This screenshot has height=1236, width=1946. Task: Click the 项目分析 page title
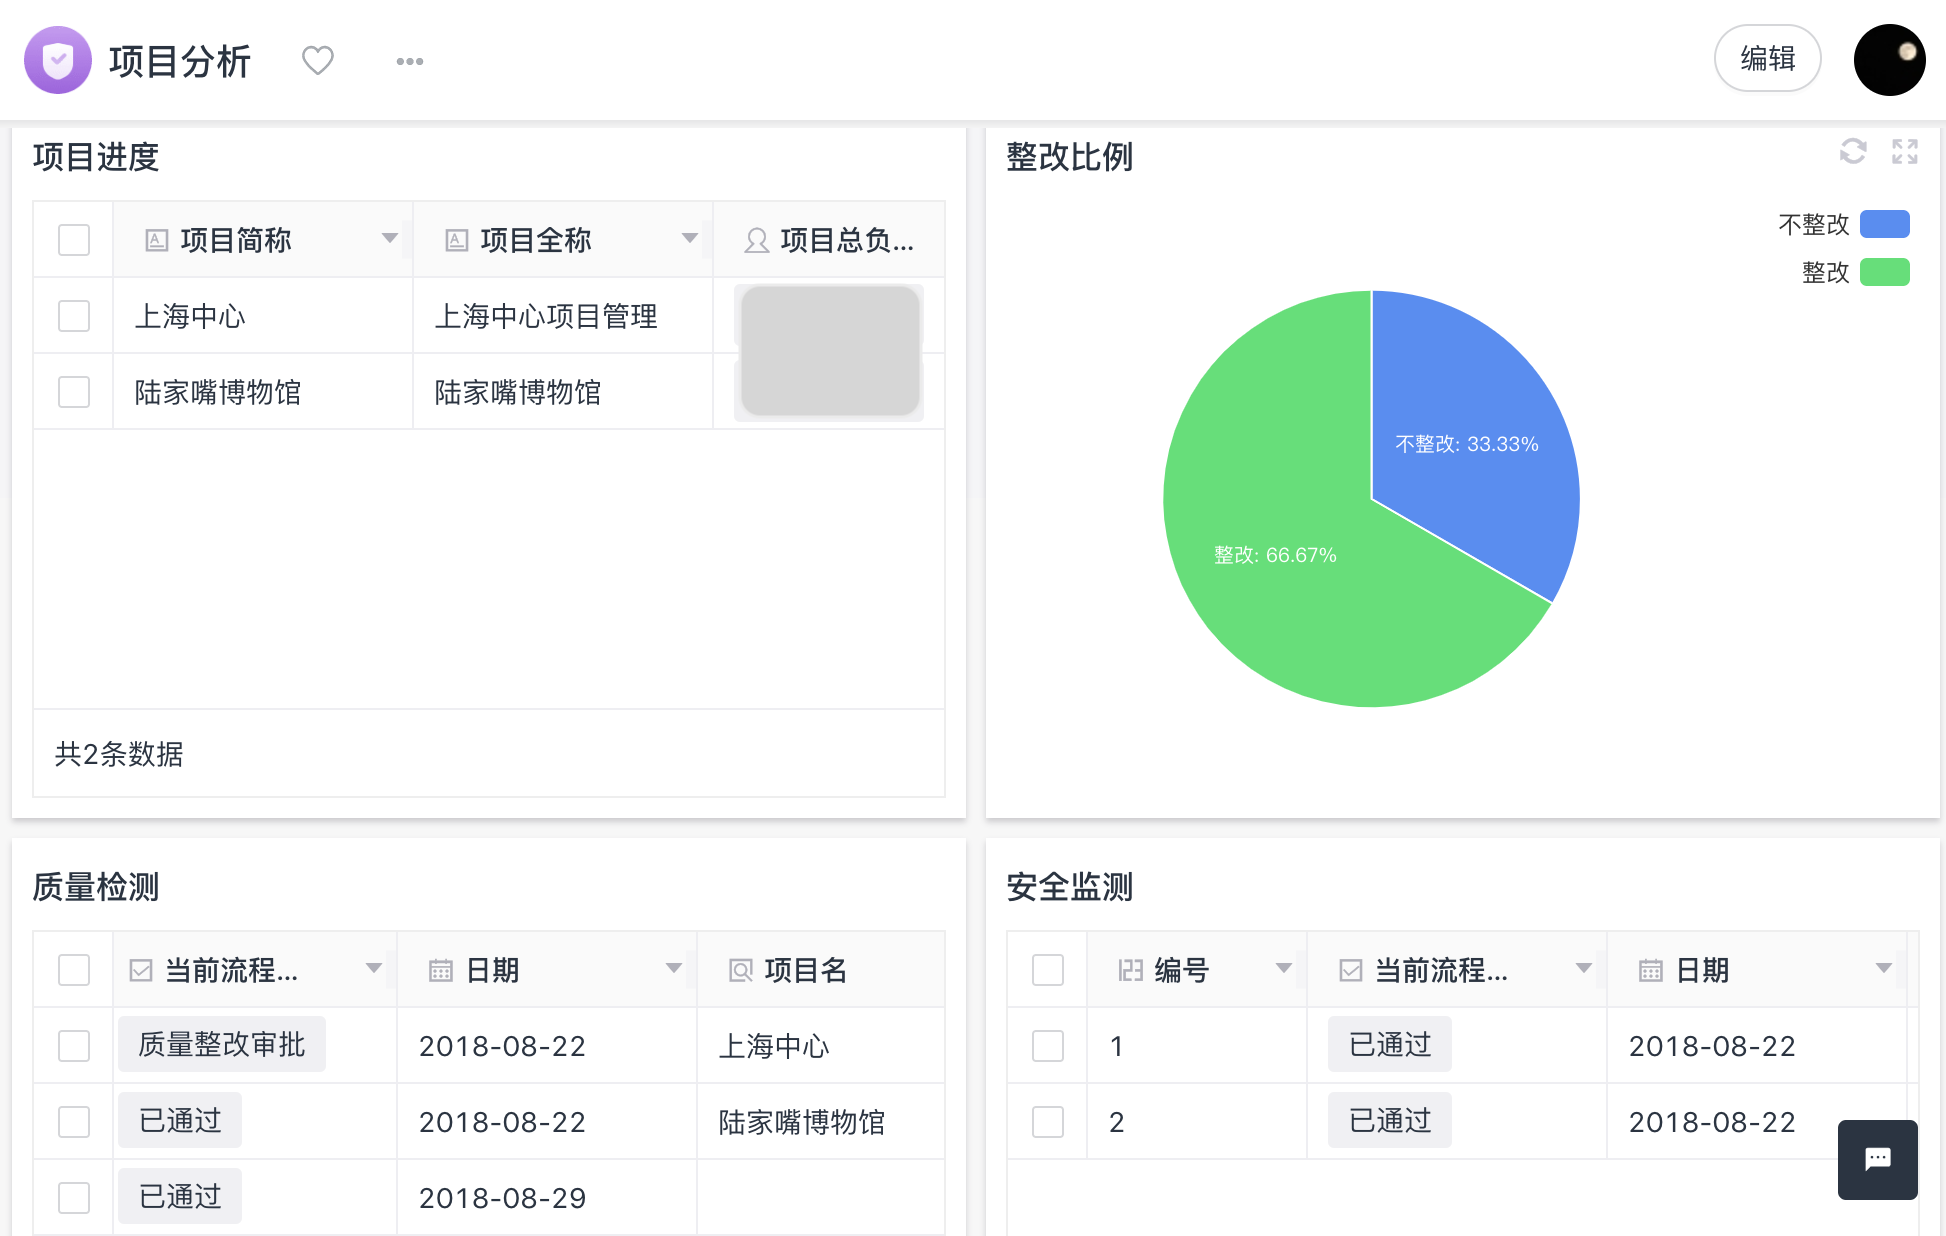point(180,61)
